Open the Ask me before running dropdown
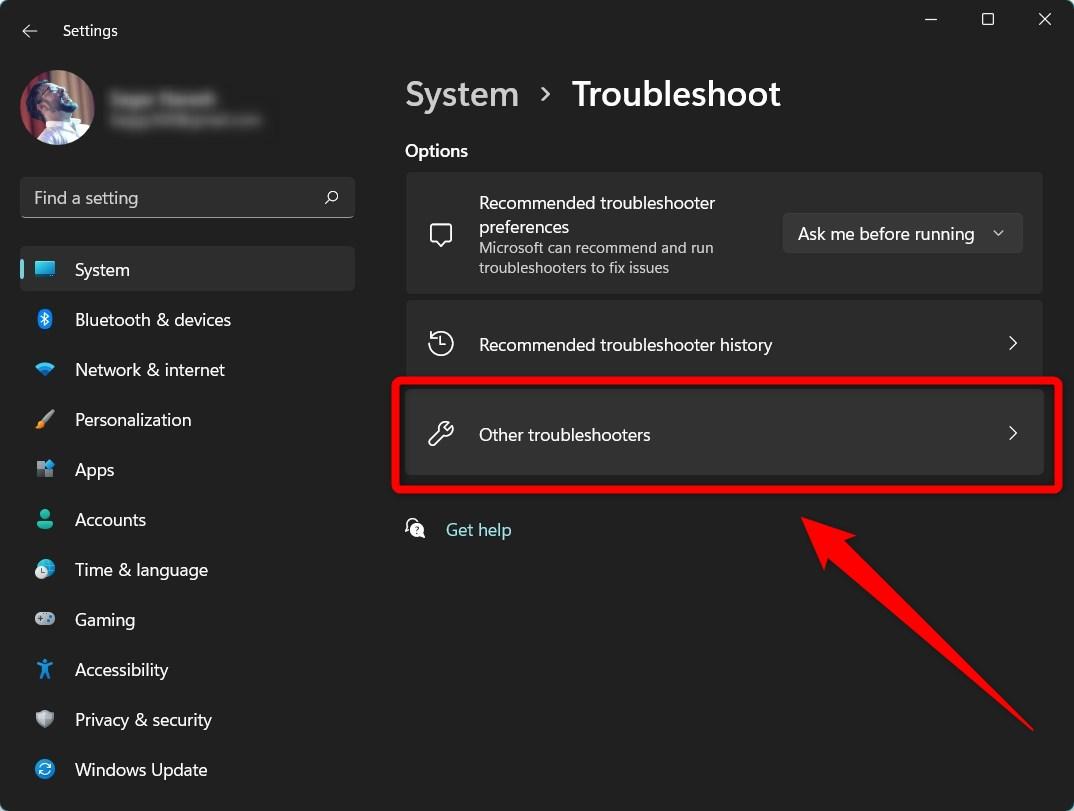Screen dimensions: 1074x811 901,233
